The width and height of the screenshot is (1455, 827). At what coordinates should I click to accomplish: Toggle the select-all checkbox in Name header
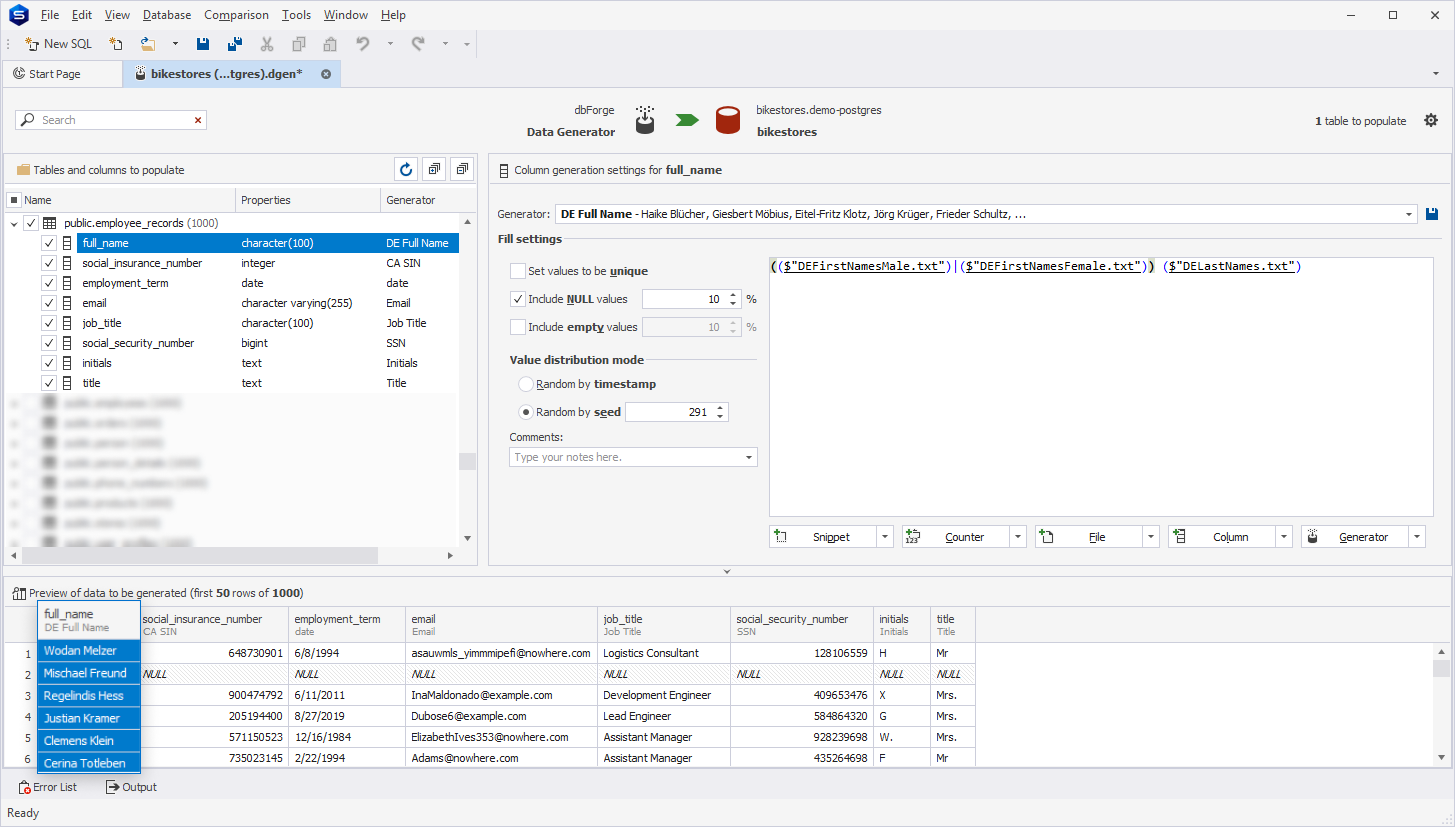(14, 200)
